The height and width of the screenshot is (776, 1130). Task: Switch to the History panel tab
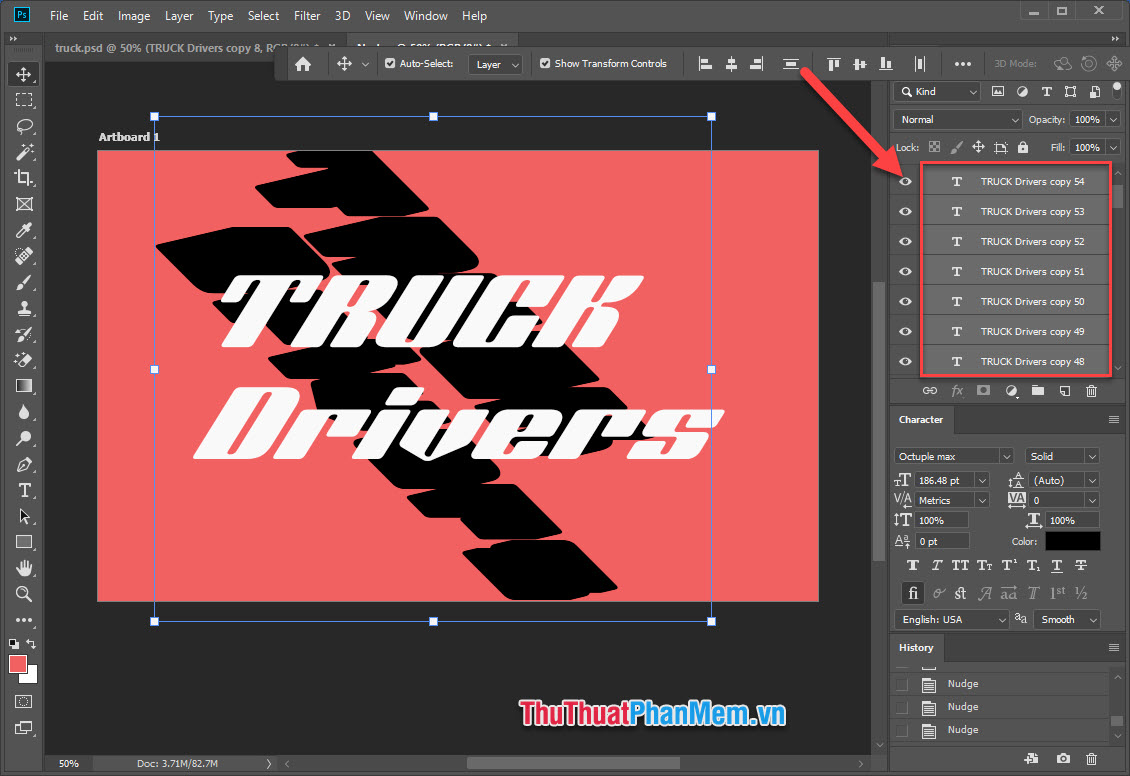tap(916, 647)
